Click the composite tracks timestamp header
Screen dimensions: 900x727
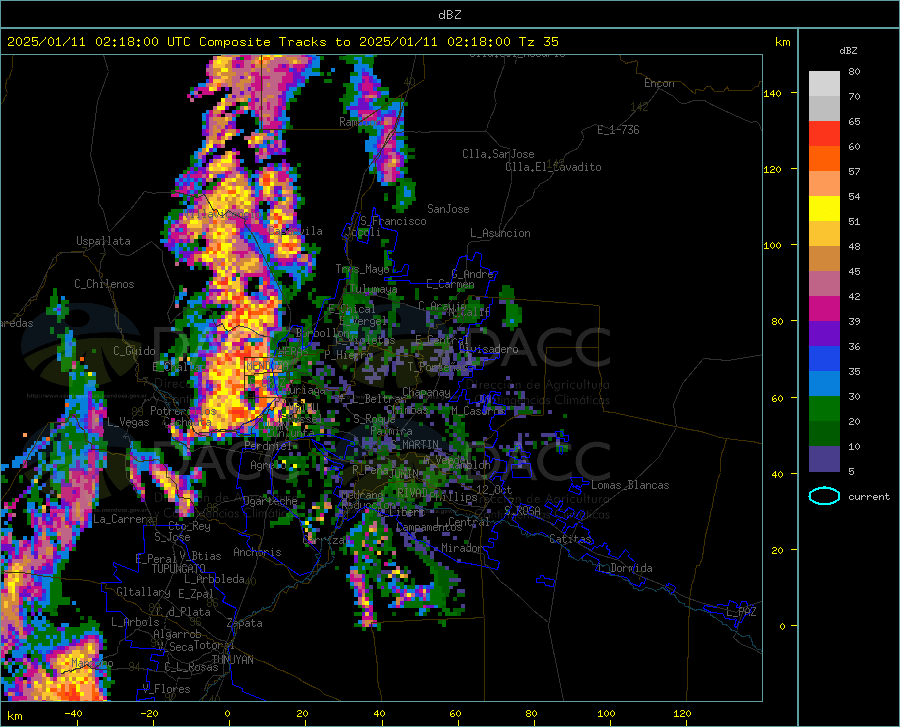(282, 42)
